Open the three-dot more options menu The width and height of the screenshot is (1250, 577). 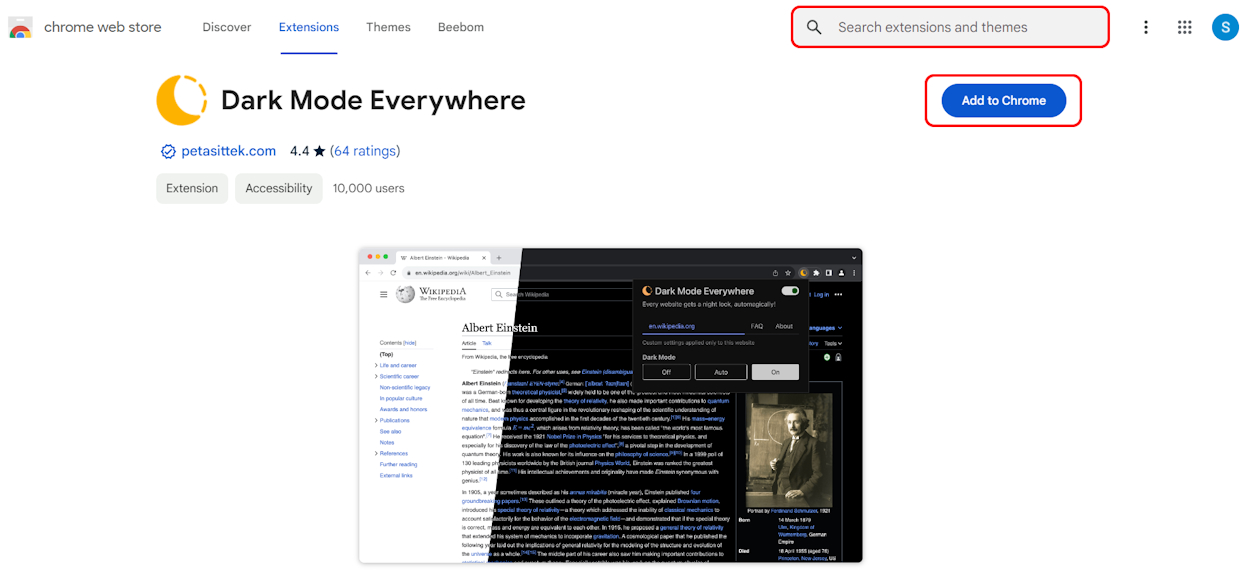tap(1146, 27)
